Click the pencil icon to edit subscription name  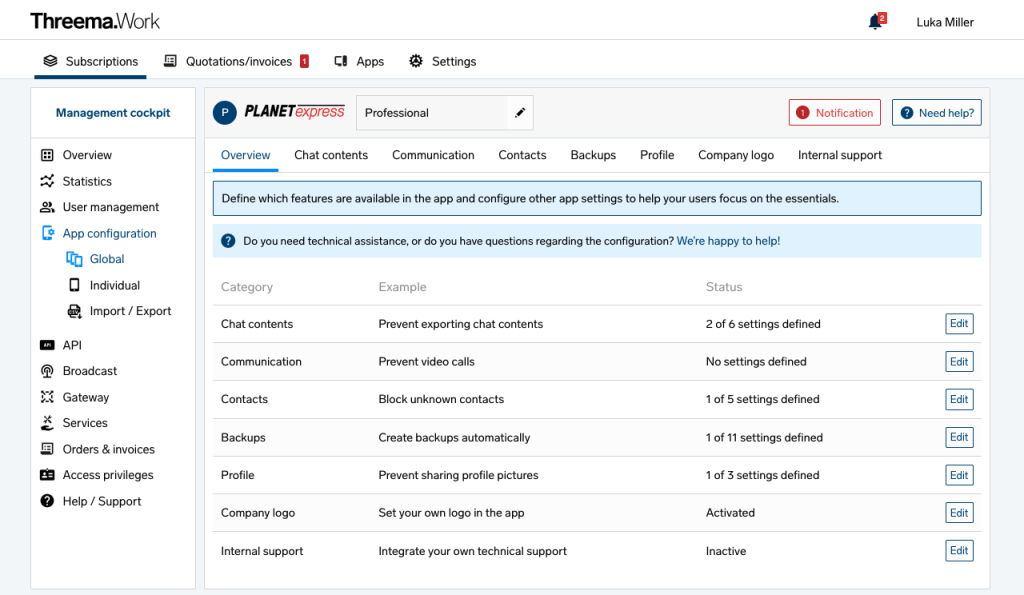pyautogui.click(x=519, y=113)
